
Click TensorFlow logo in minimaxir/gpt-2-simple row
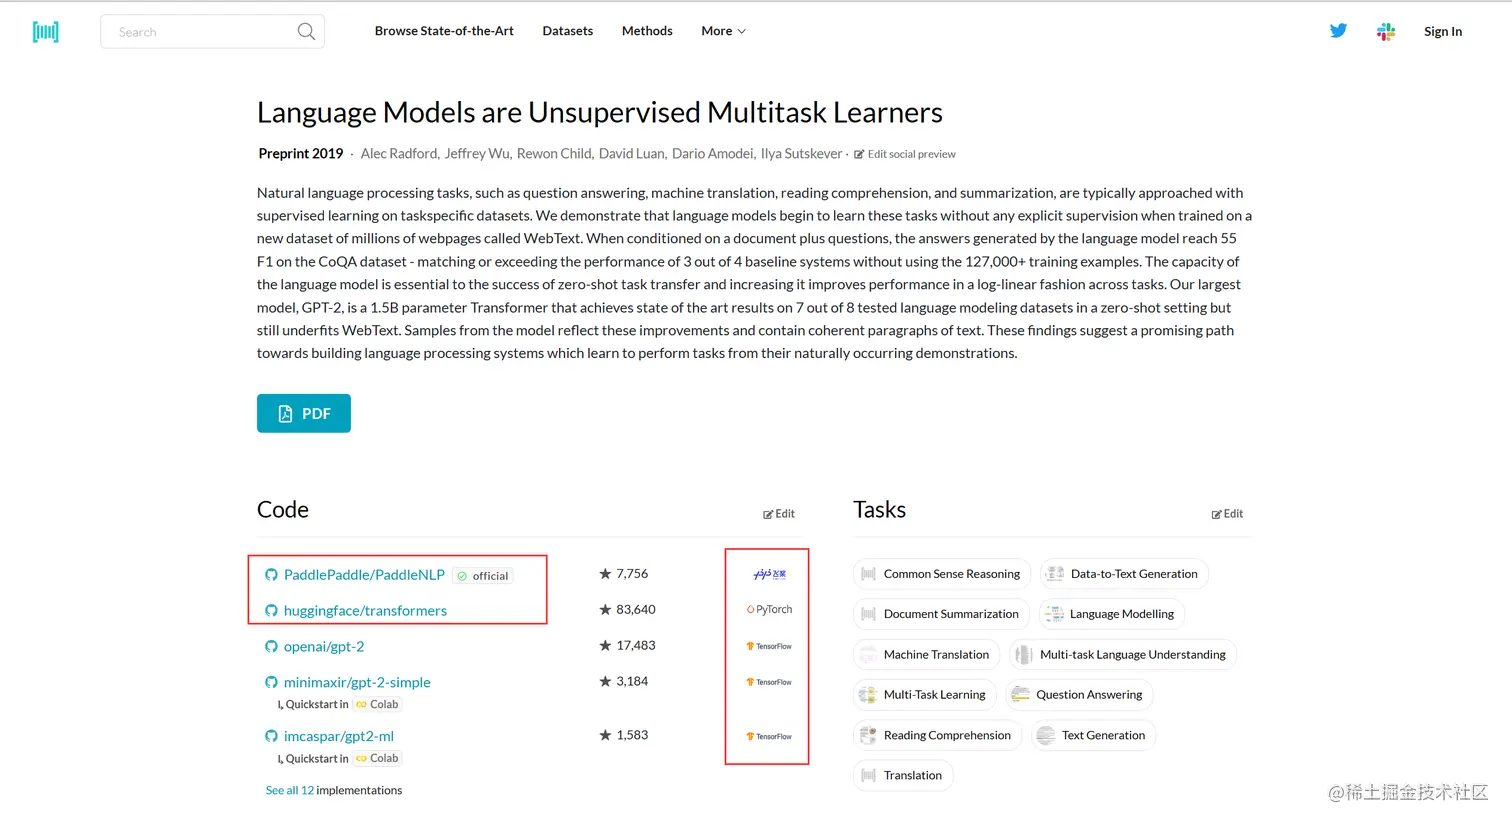(x=769, y=682)
